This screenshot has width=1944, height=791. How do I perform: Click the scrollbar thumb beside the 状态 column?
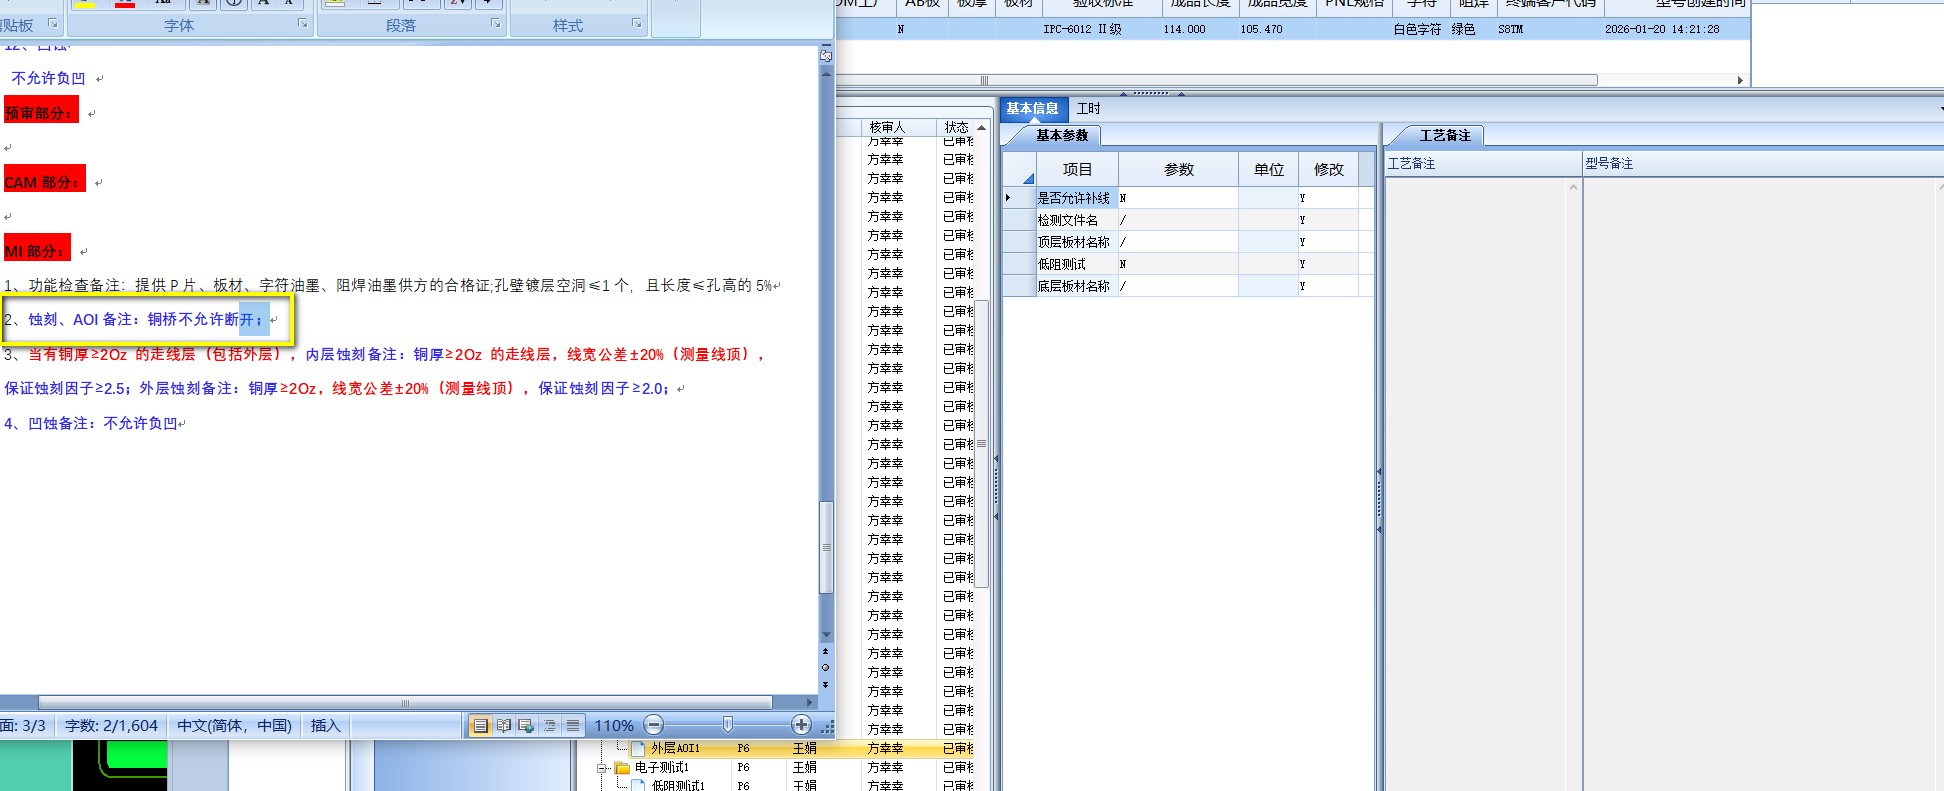[982, 443]
